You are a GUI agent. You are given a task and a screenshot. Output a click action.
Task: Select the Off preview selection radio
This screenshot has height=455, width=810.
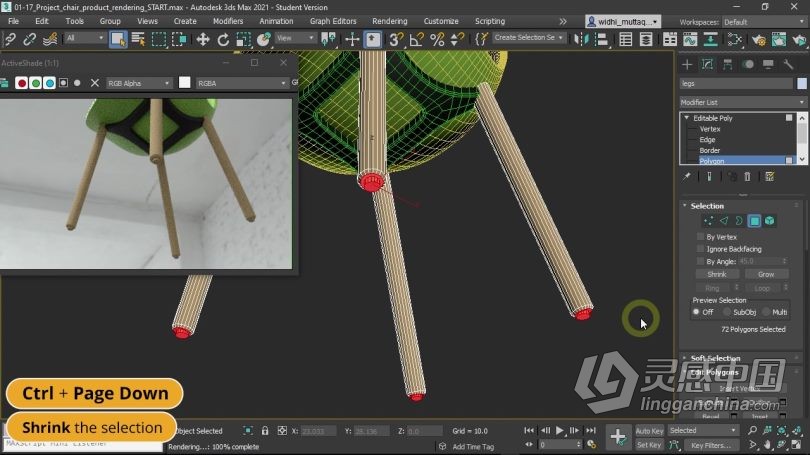click(x=696, y=312)
